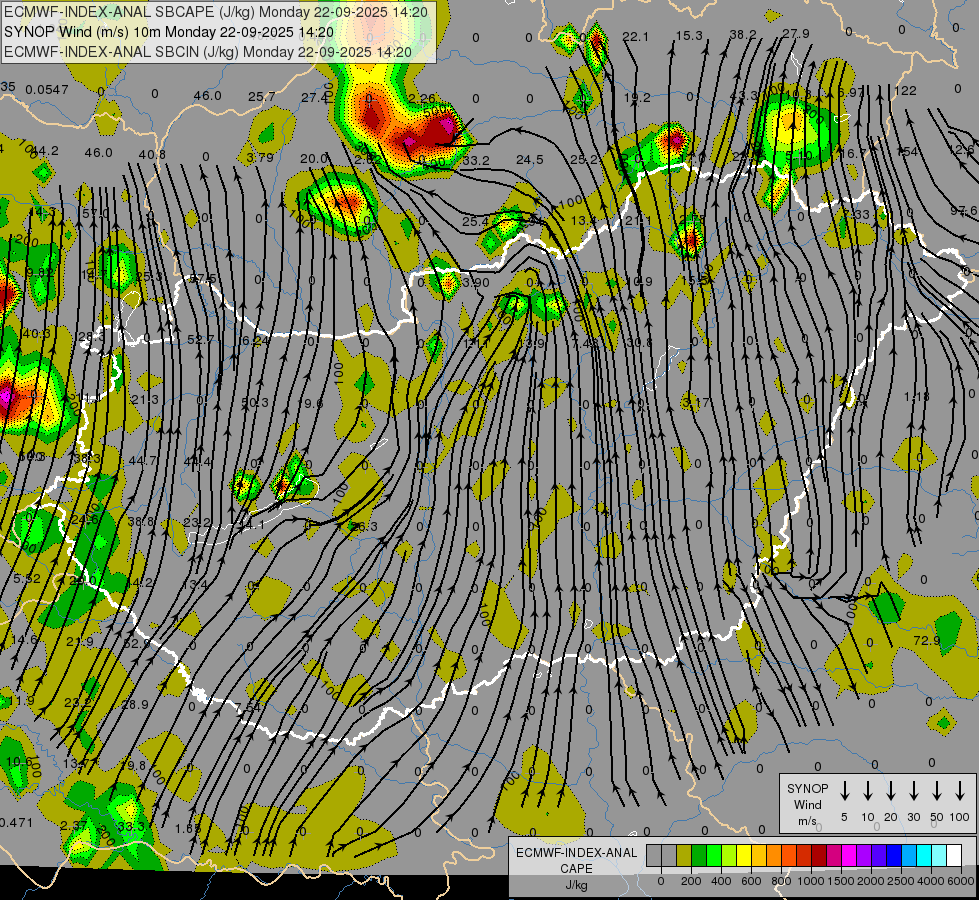This screenshot has width=979, height=900.
Task: Click the SYNOP Wind m/s legend label
Action: 807,804
